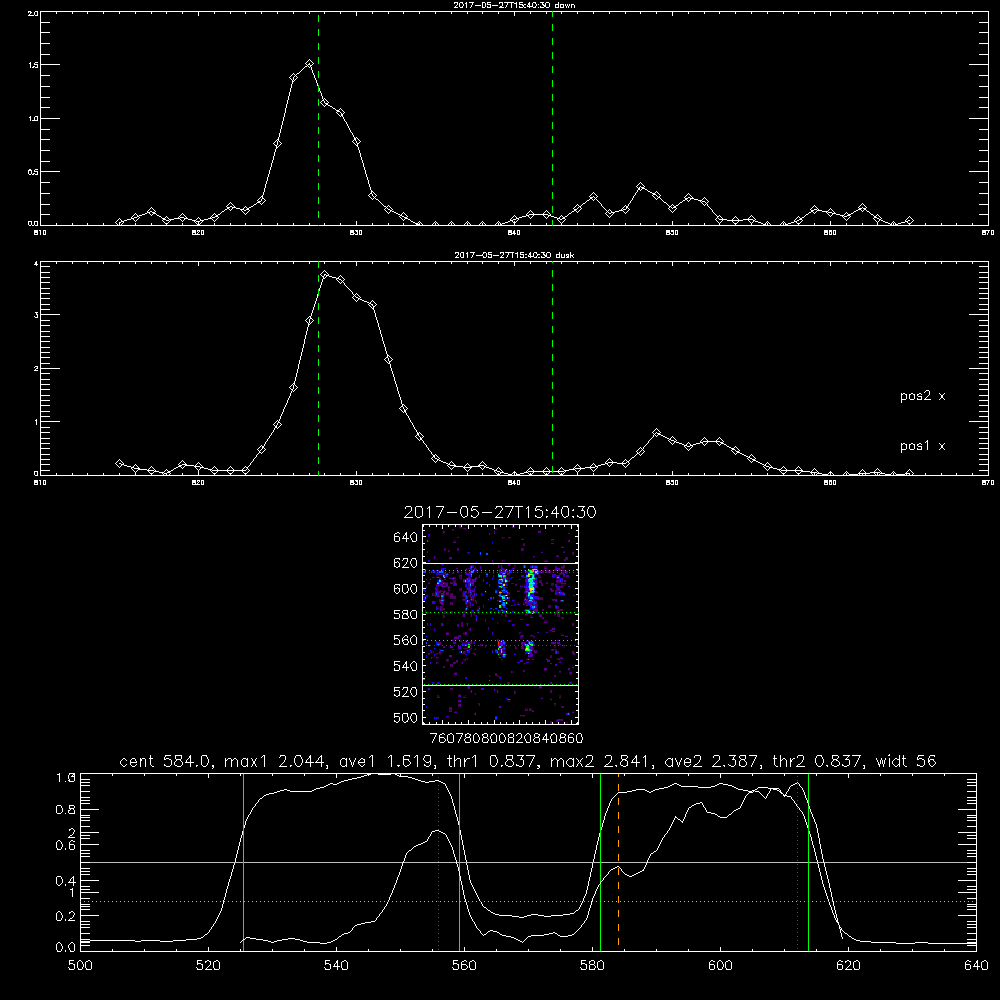Click the 'widt 56' value in stats line
The image size is (1000, 1000).
click(x=906, y=761)
